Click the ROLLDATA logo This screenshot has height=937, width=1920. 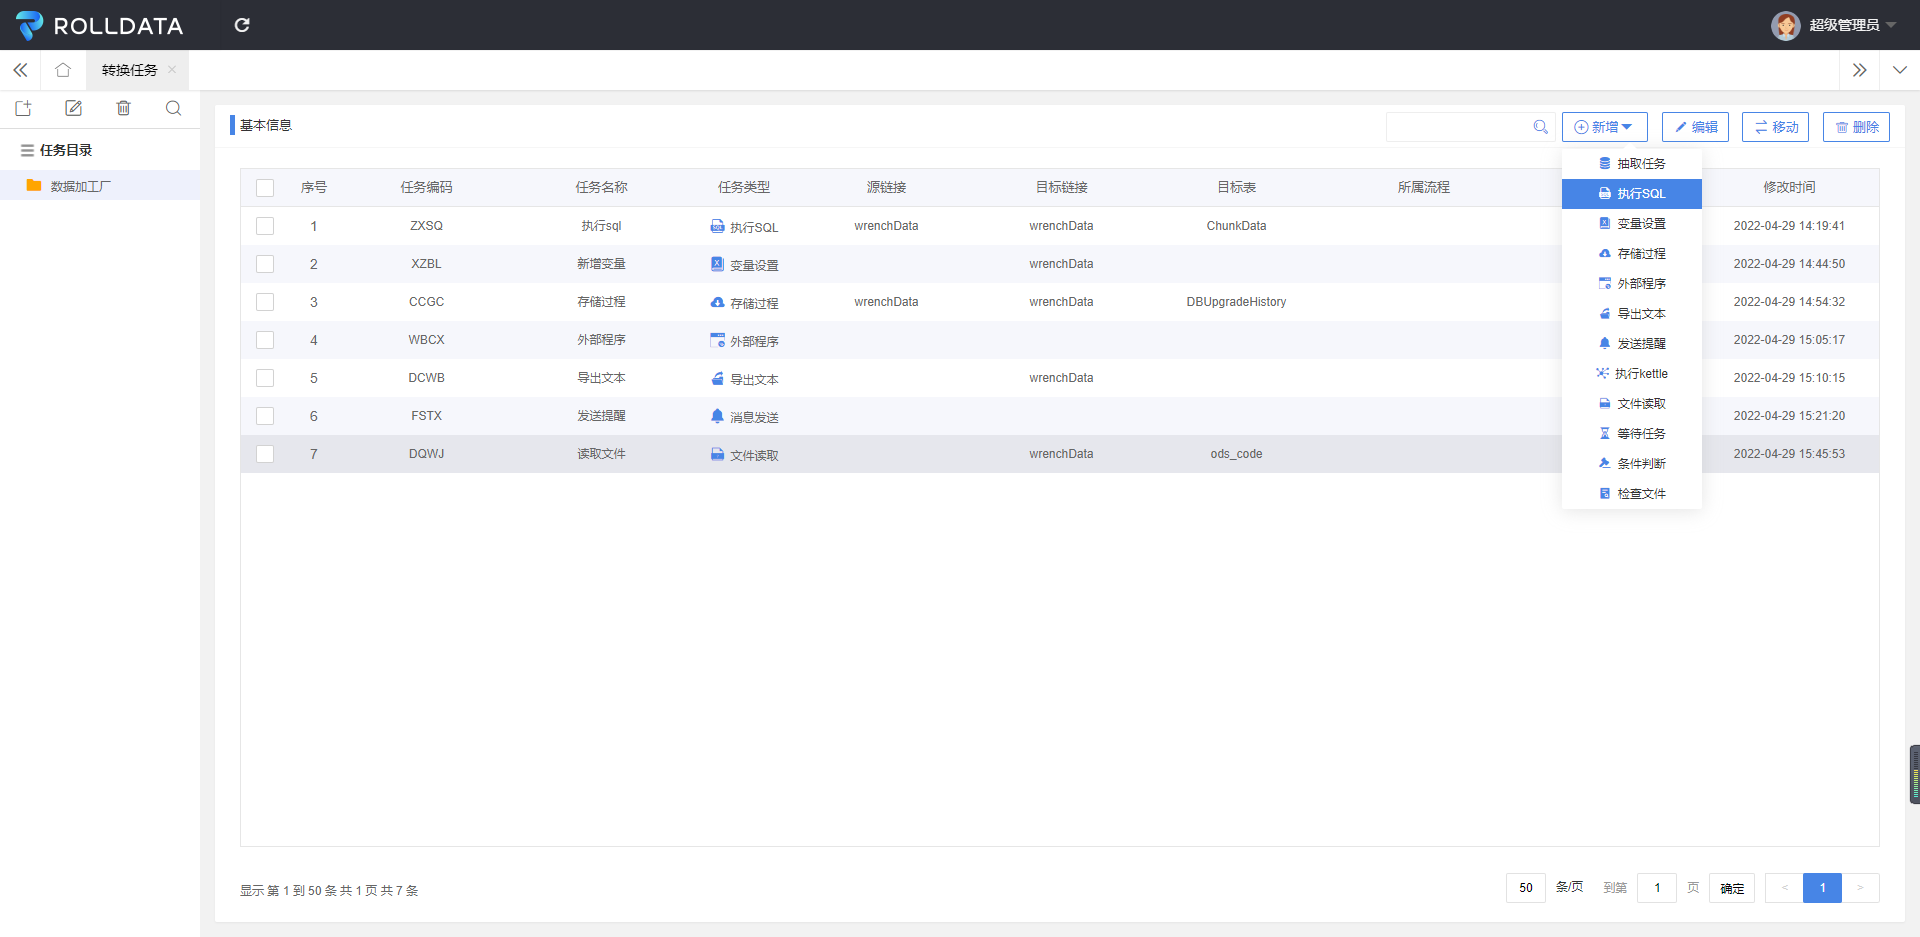99,25
